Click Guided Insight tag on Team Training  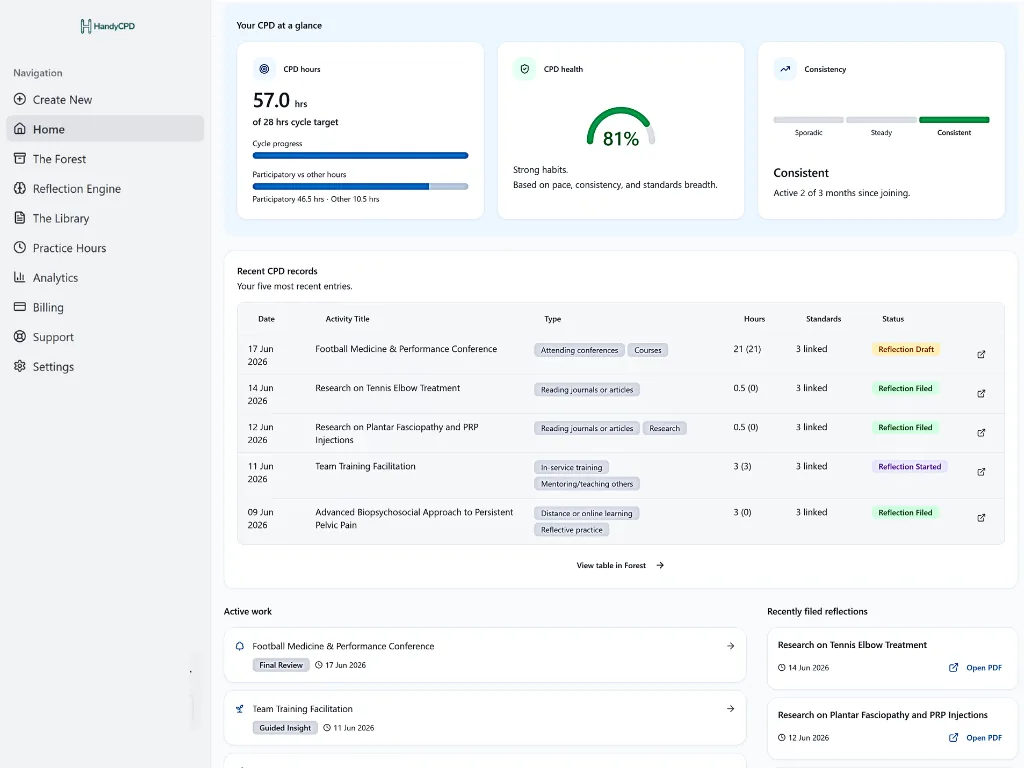pyautogui.click(x=285, y=728)
